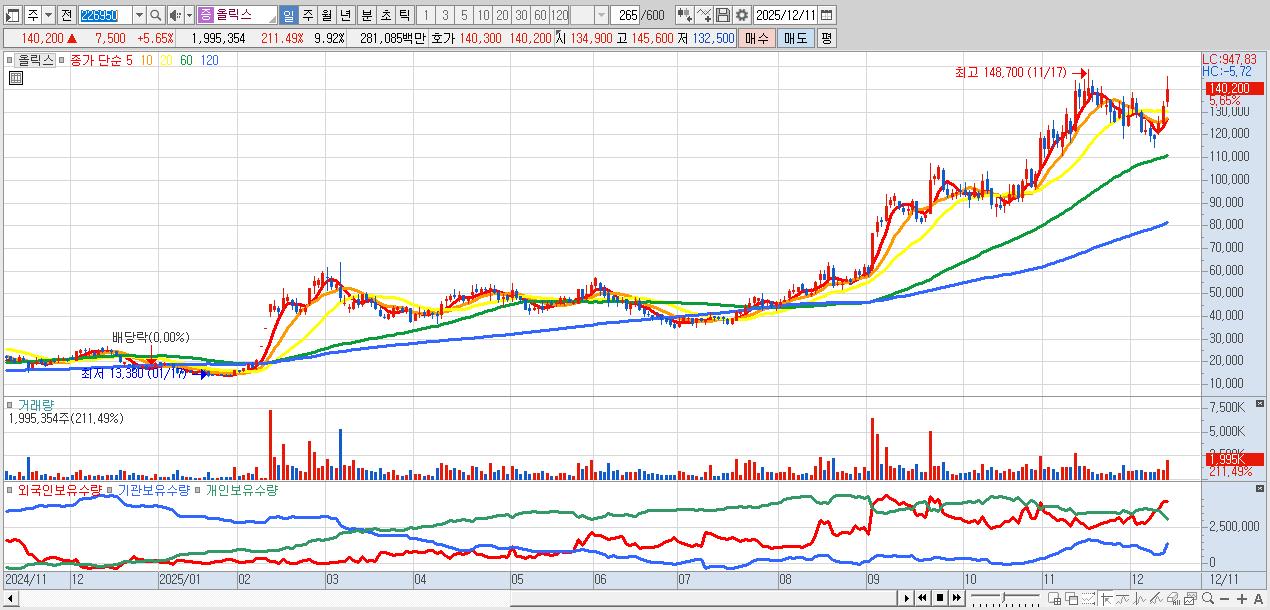
Task: Open the calendar date picker icon
Action: click(829, 15)
